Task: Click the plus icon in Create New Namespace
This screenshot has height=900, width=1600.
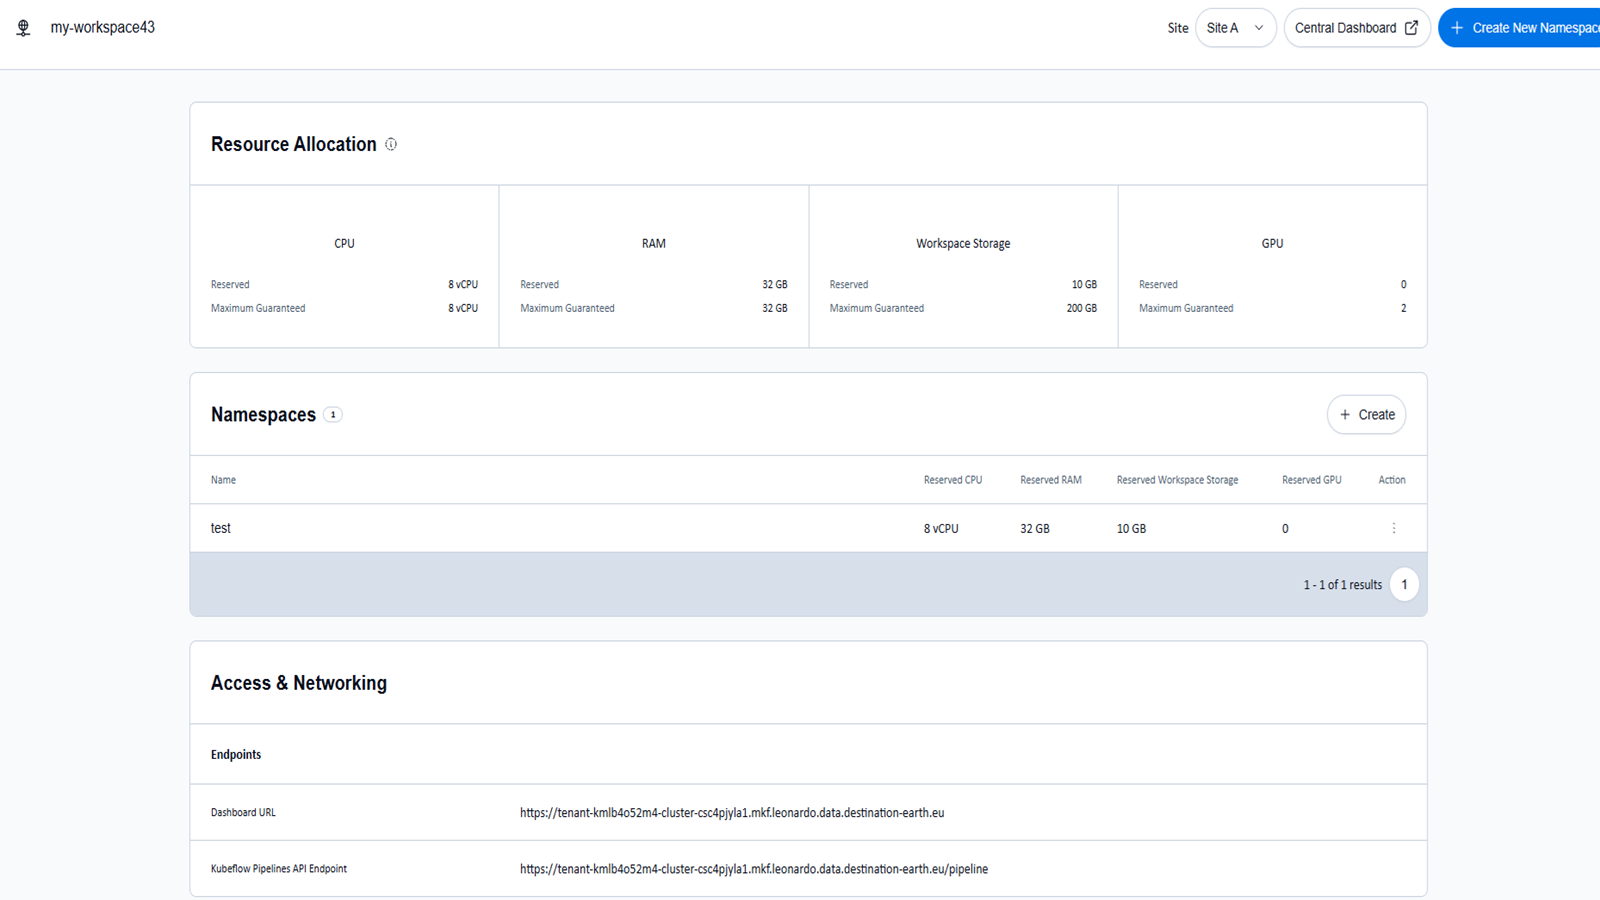Action: [x=1457, y=28]
